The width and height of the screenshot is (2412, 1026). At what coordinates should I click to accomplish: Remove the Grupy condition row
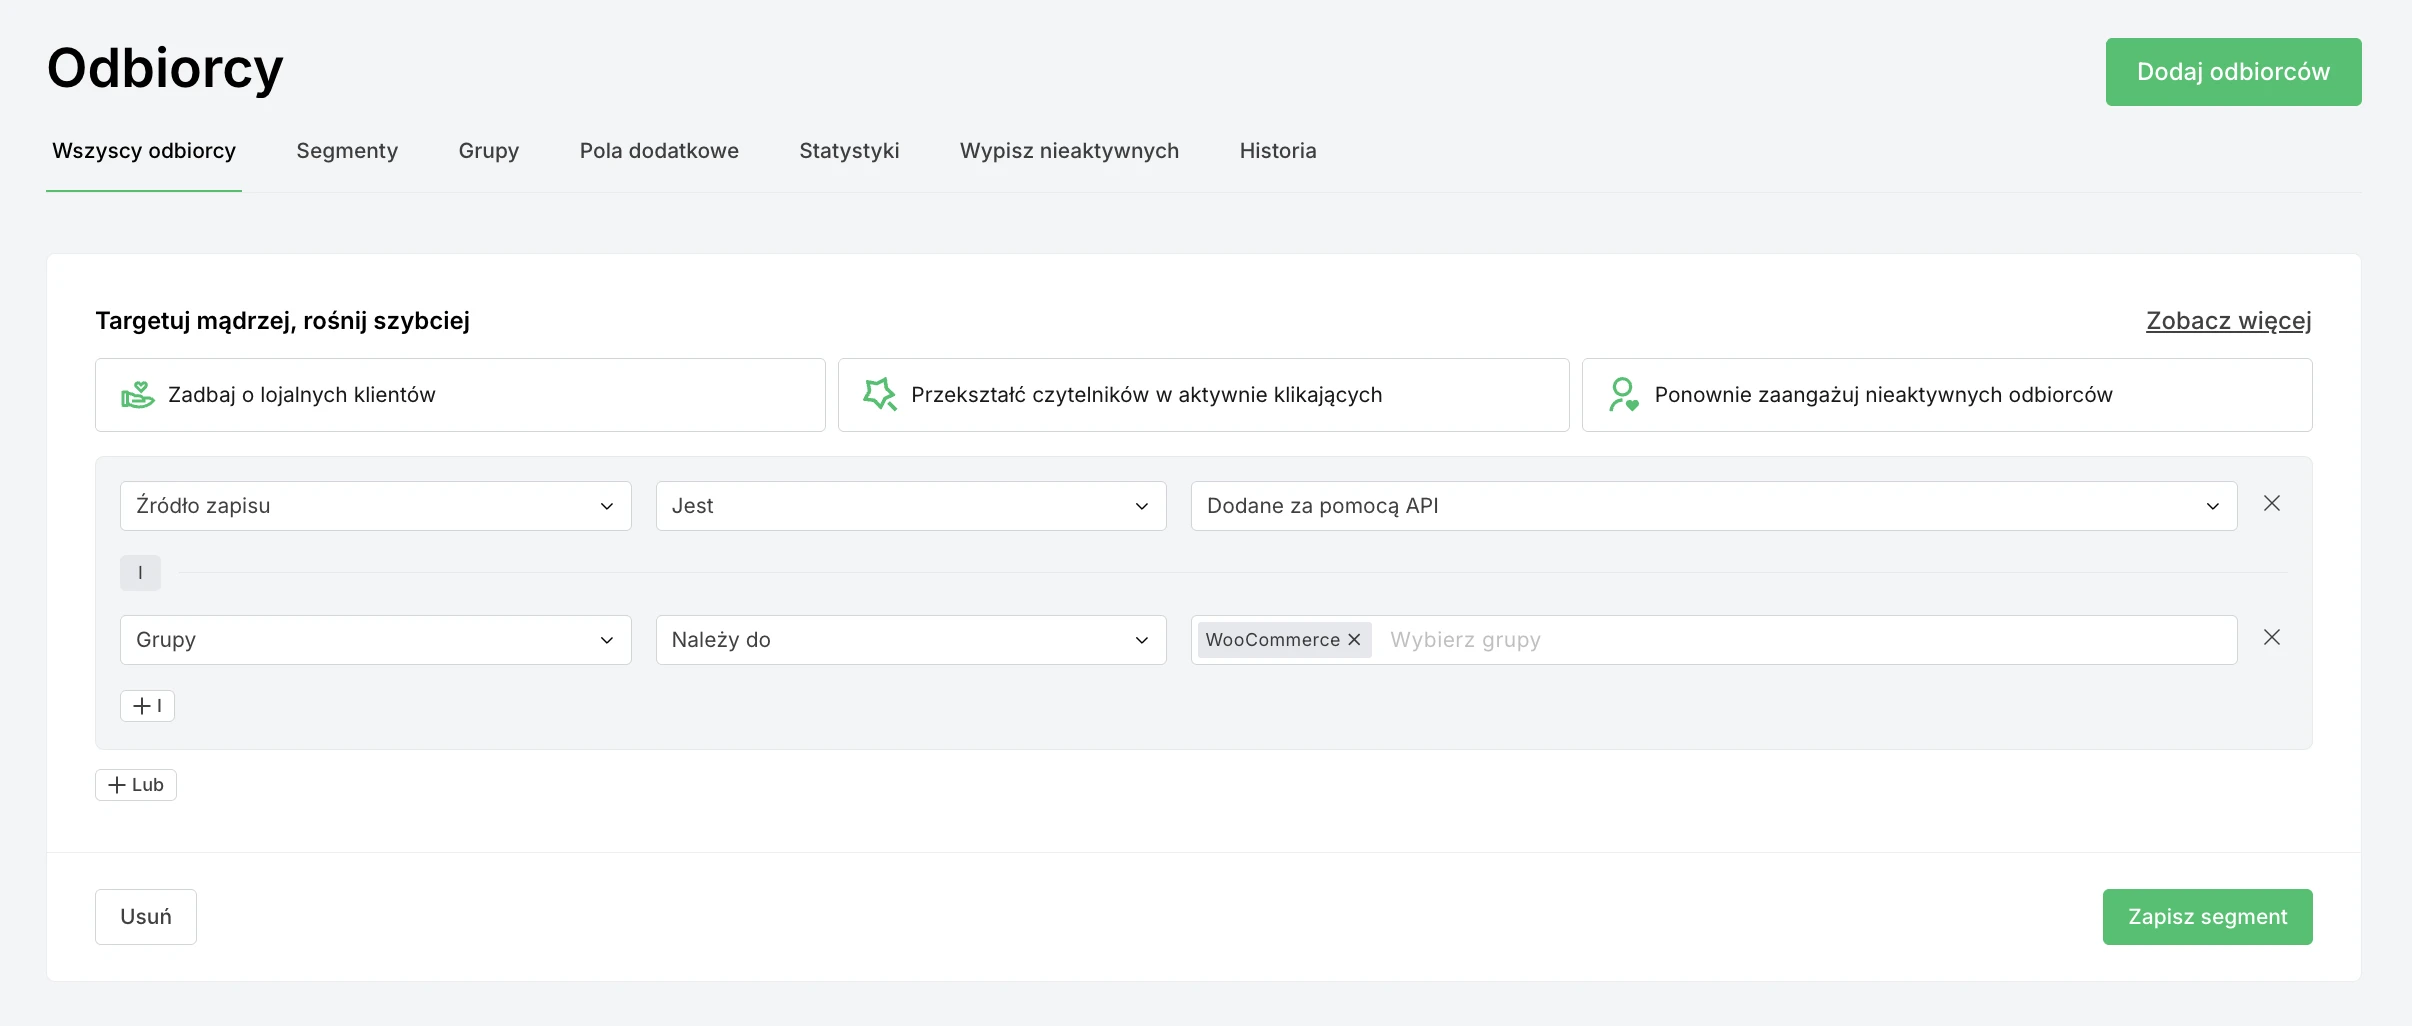[2271, 638]
